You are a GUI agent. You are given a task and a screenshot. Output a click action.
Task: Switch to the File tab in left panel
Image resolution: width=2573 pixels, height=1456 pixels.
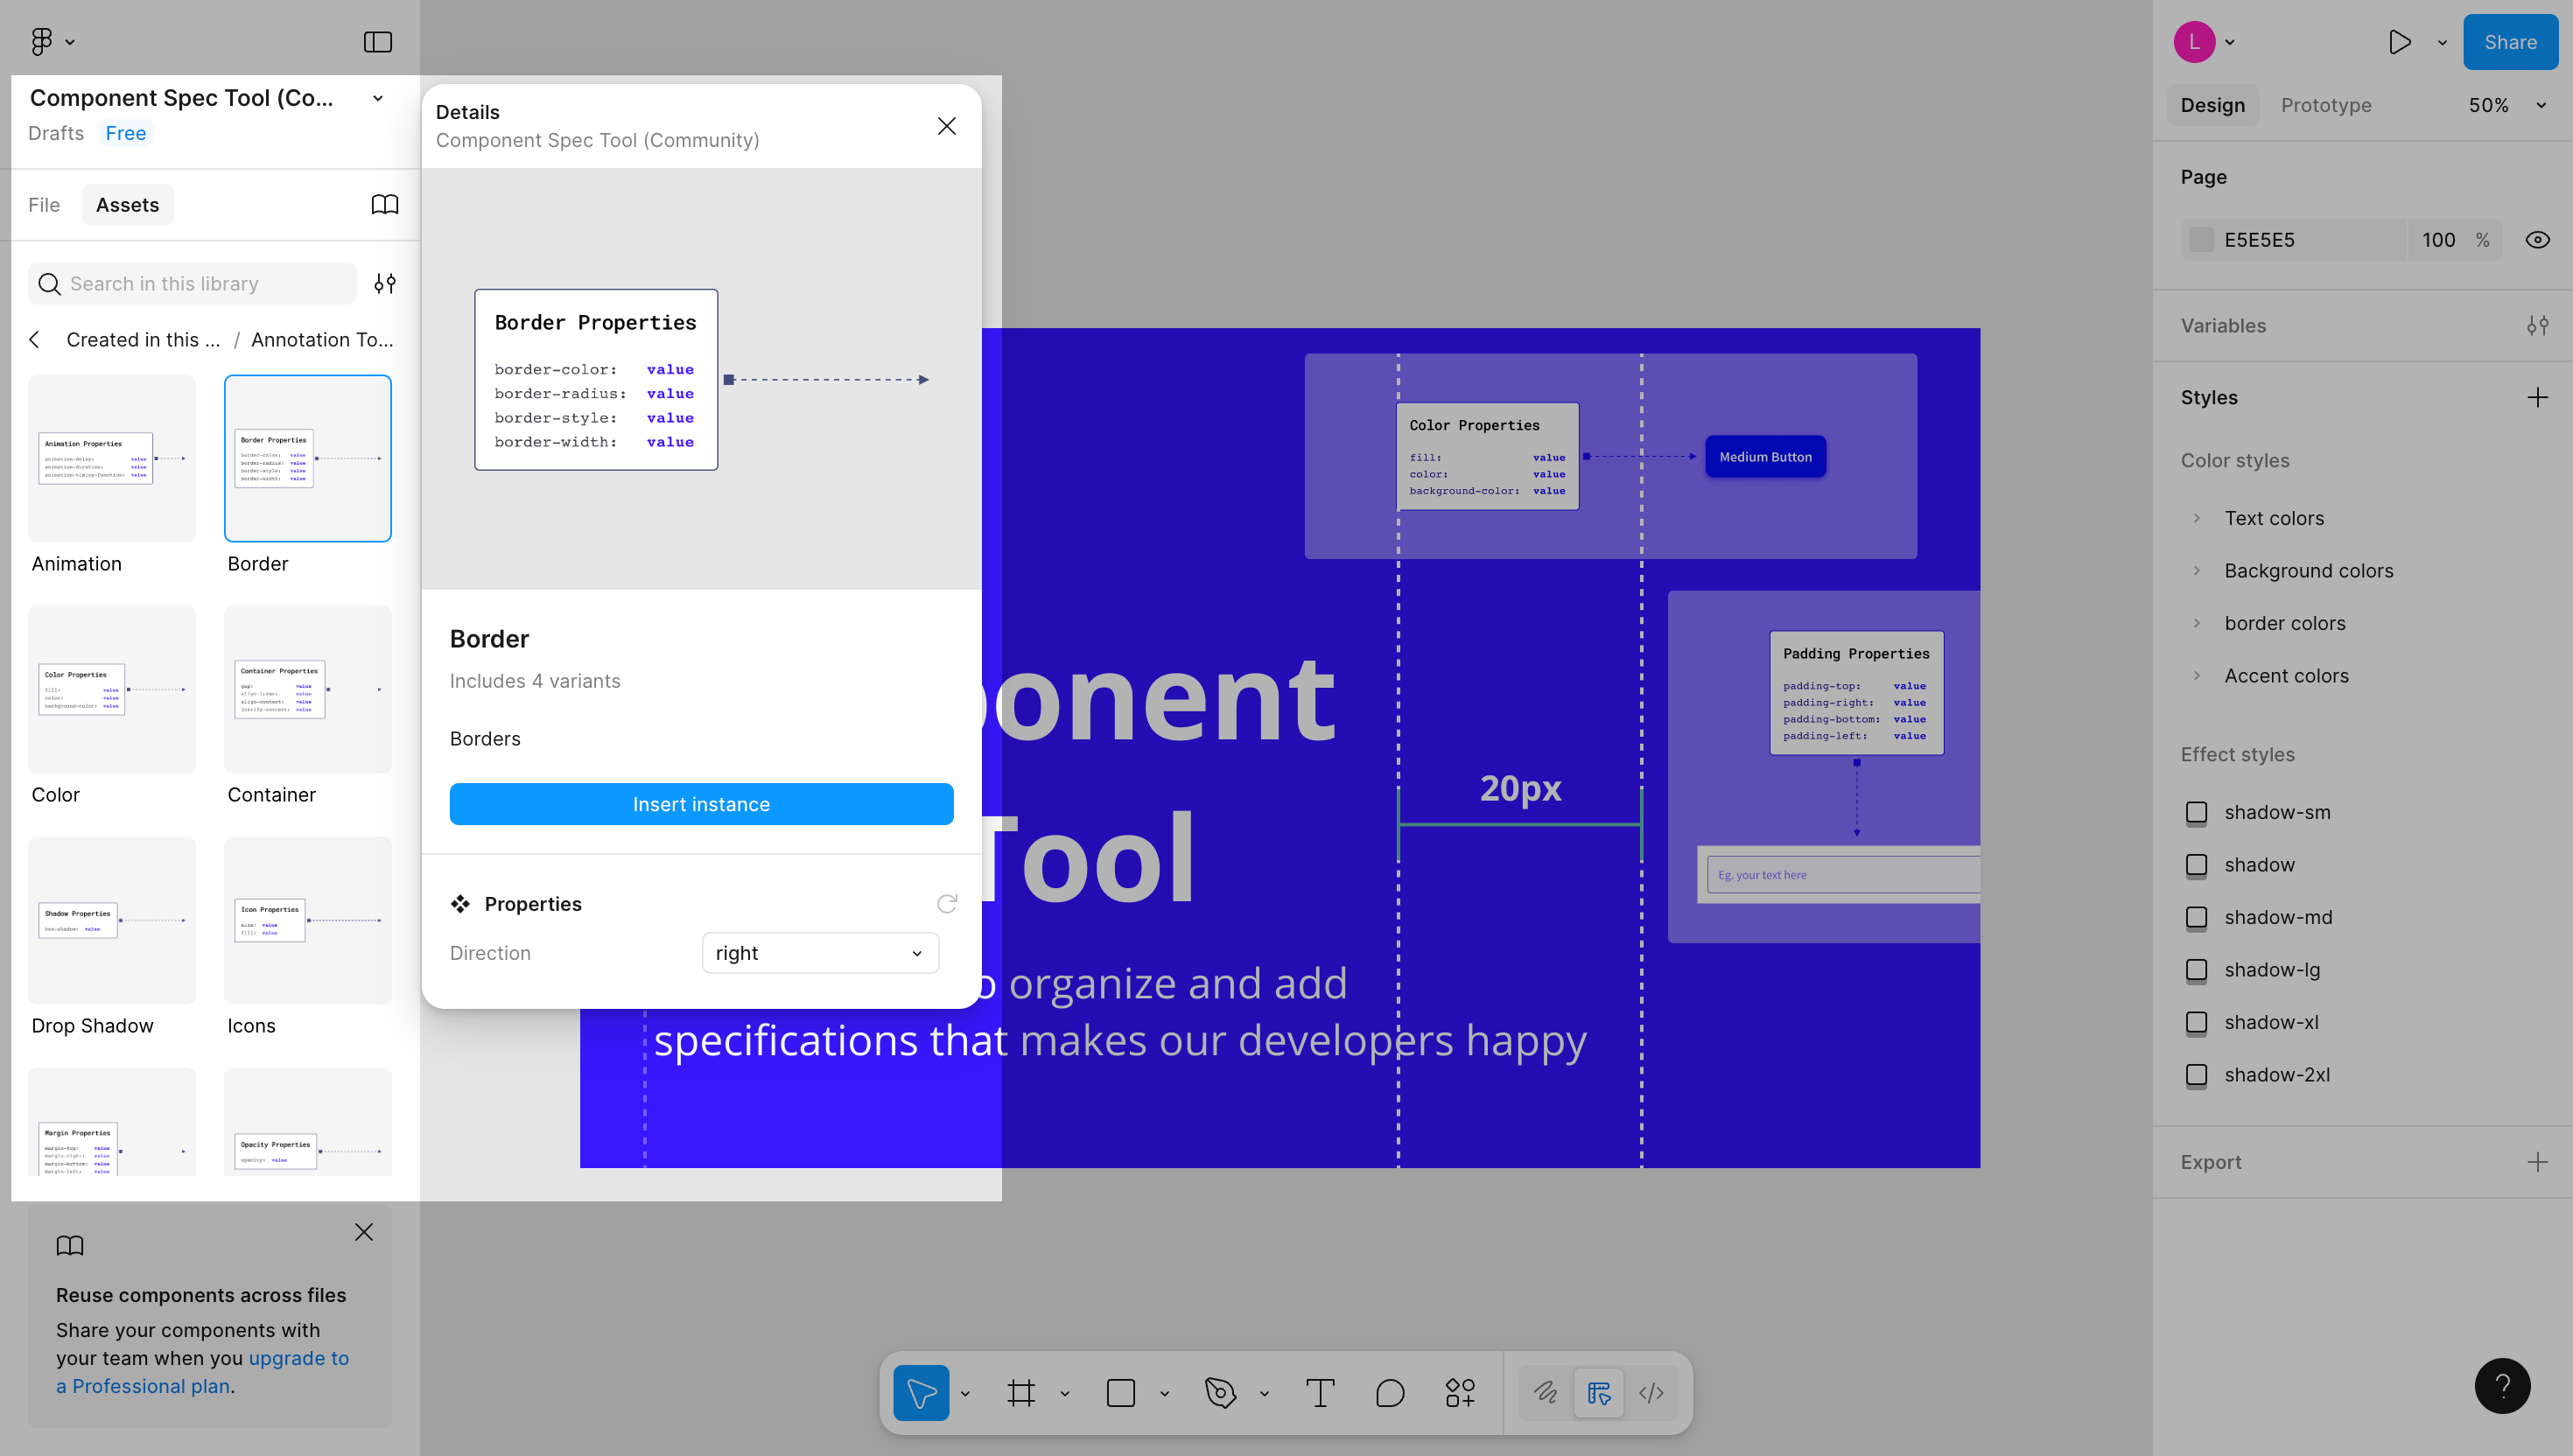pyautogui.click(x=43, y=204)
